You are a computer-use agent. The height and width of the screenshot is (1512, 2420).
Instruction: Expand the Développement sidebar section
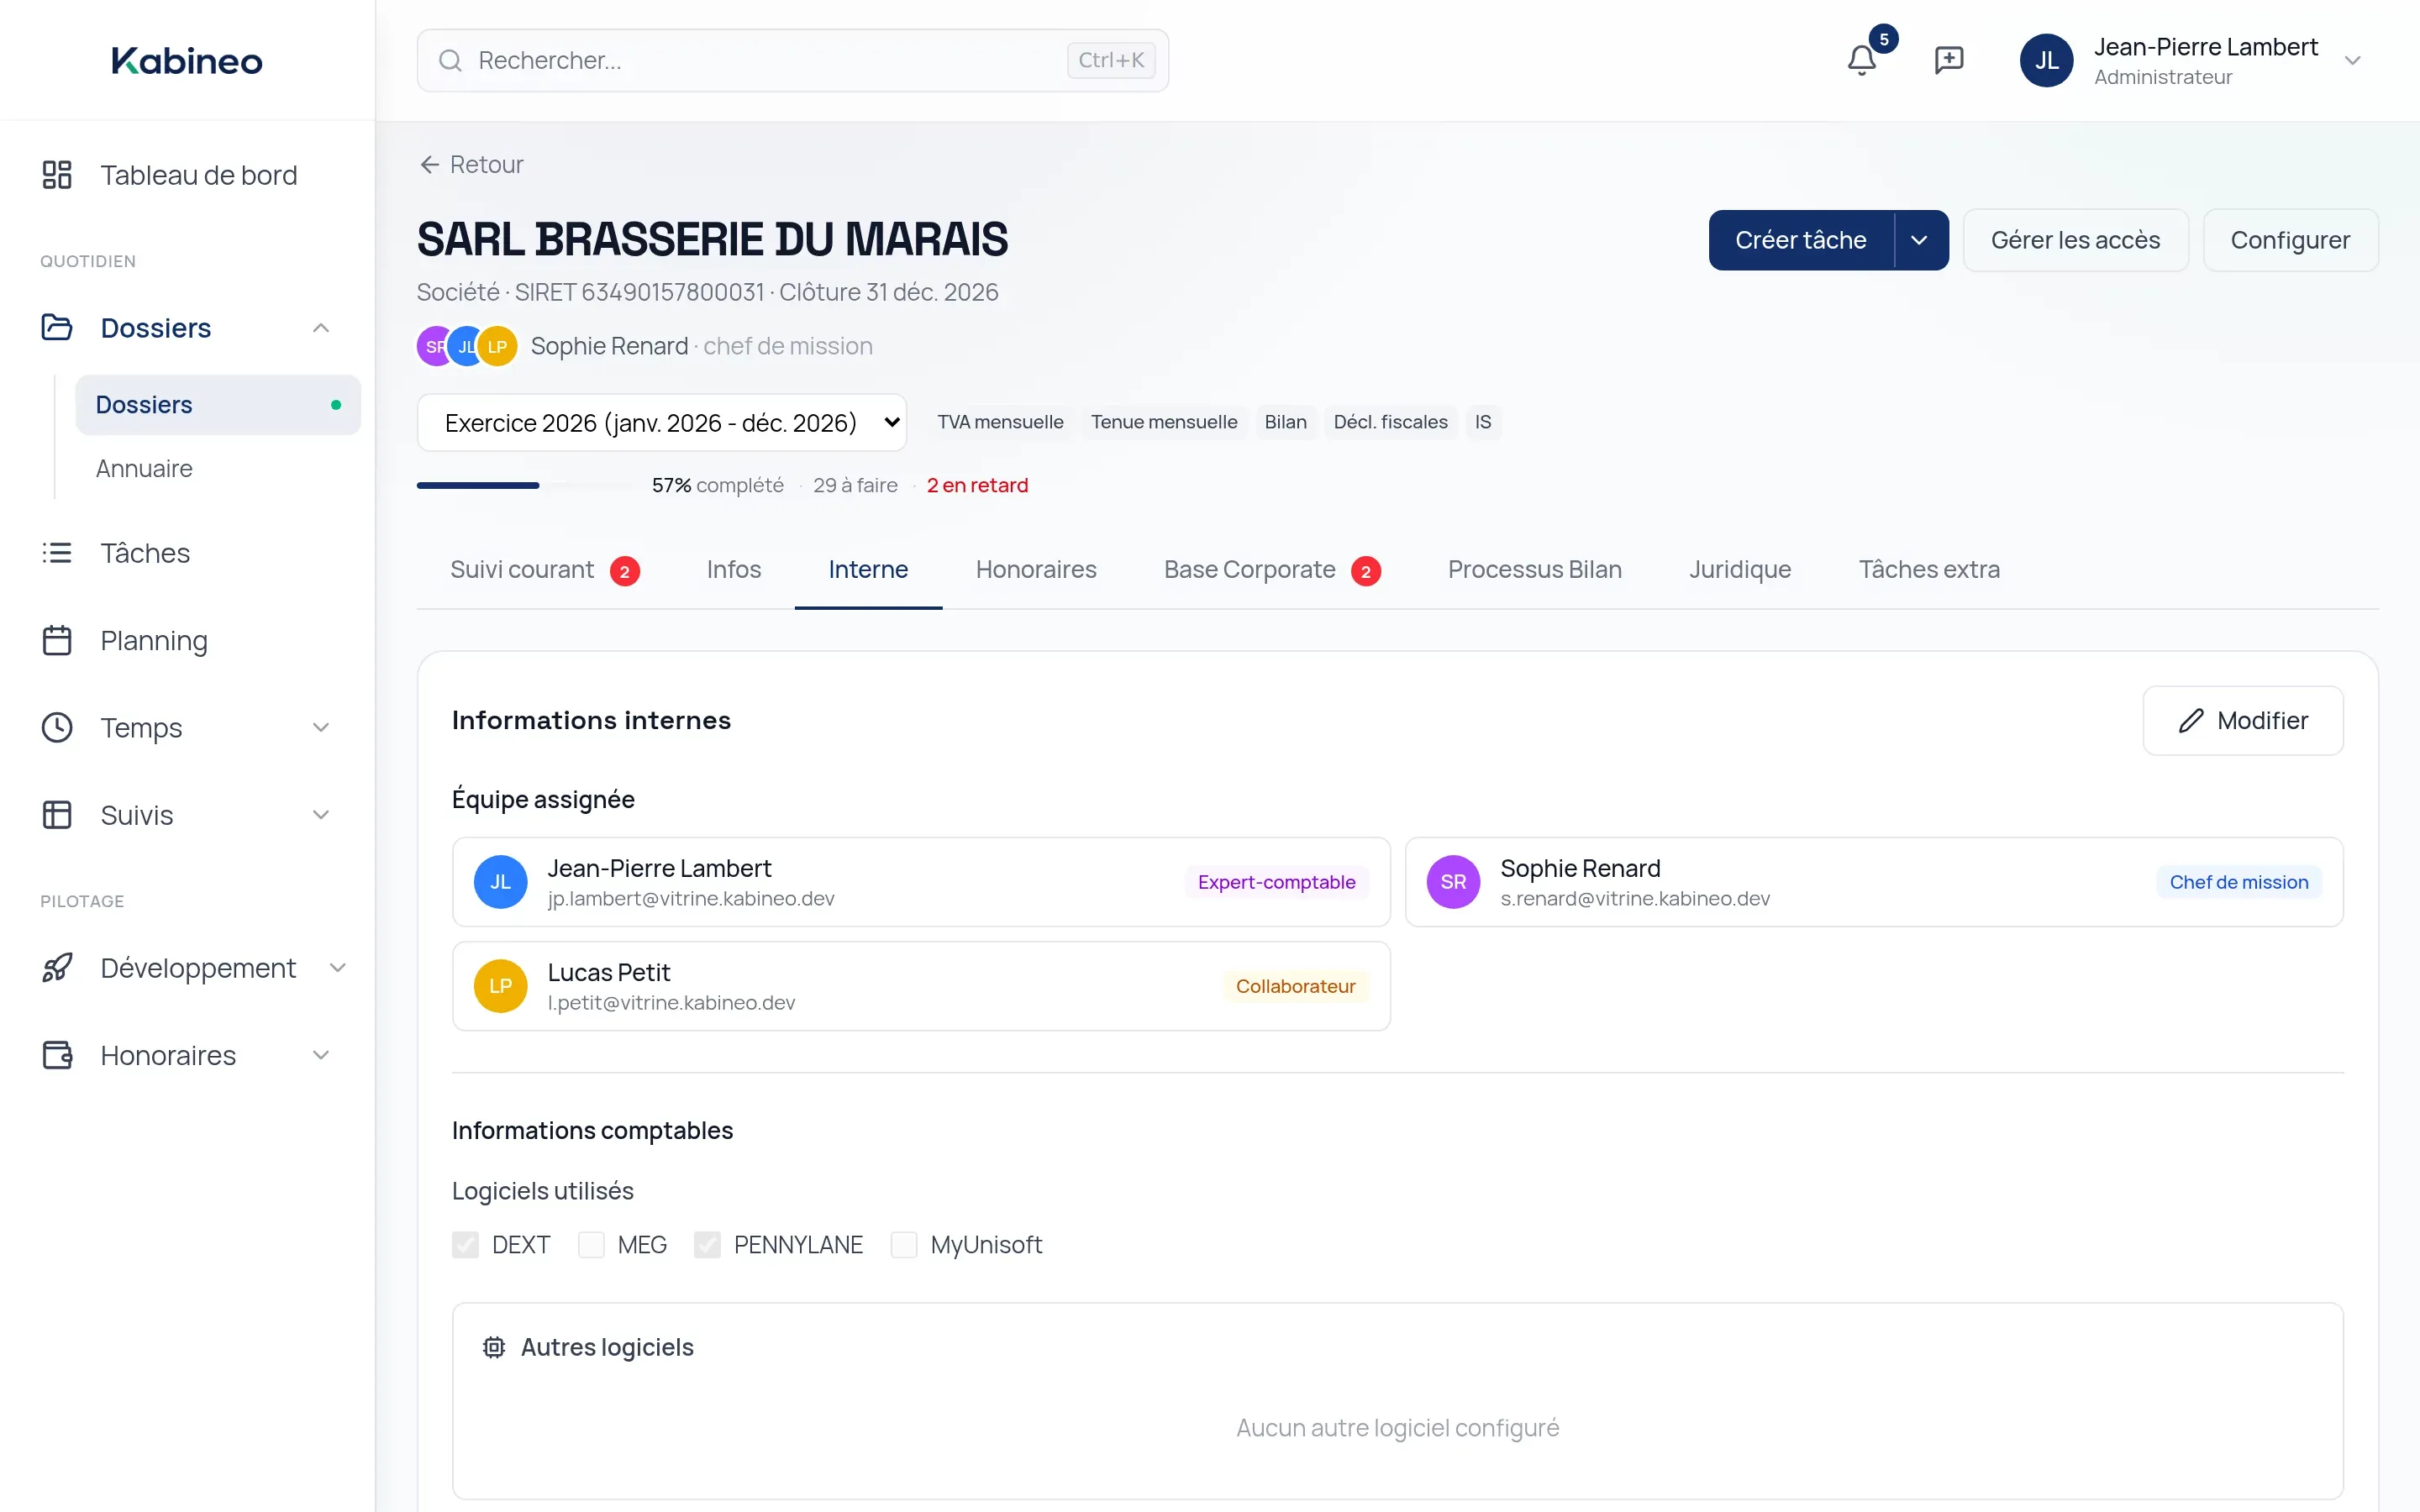338,968
